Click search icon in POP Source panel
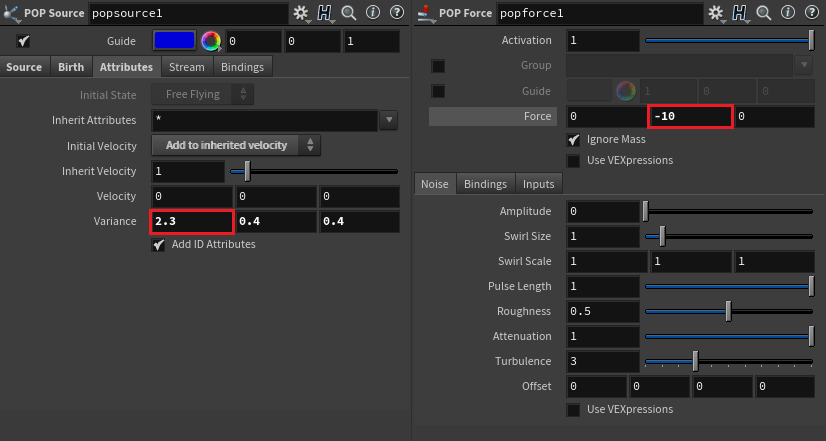 (x=349, y=13)
